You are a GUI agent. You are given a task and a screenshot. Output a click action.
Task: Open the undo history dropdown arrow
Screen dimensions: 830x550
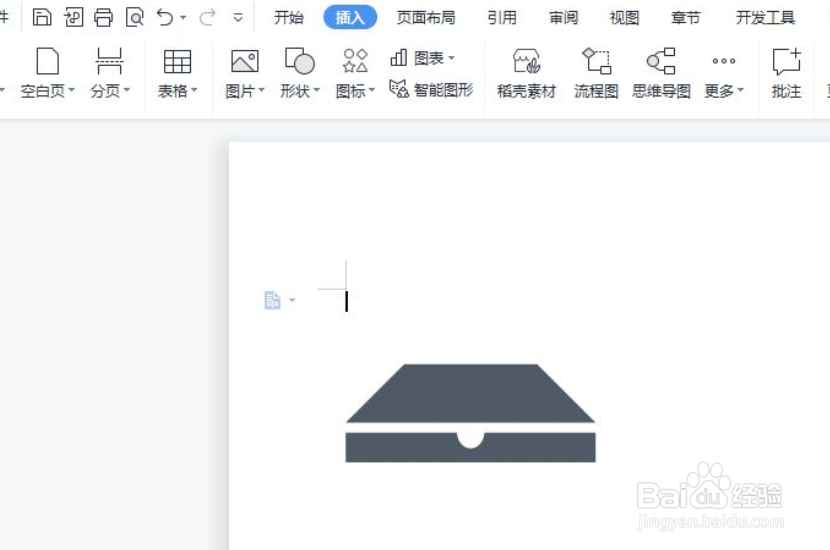tap(183, 17)
